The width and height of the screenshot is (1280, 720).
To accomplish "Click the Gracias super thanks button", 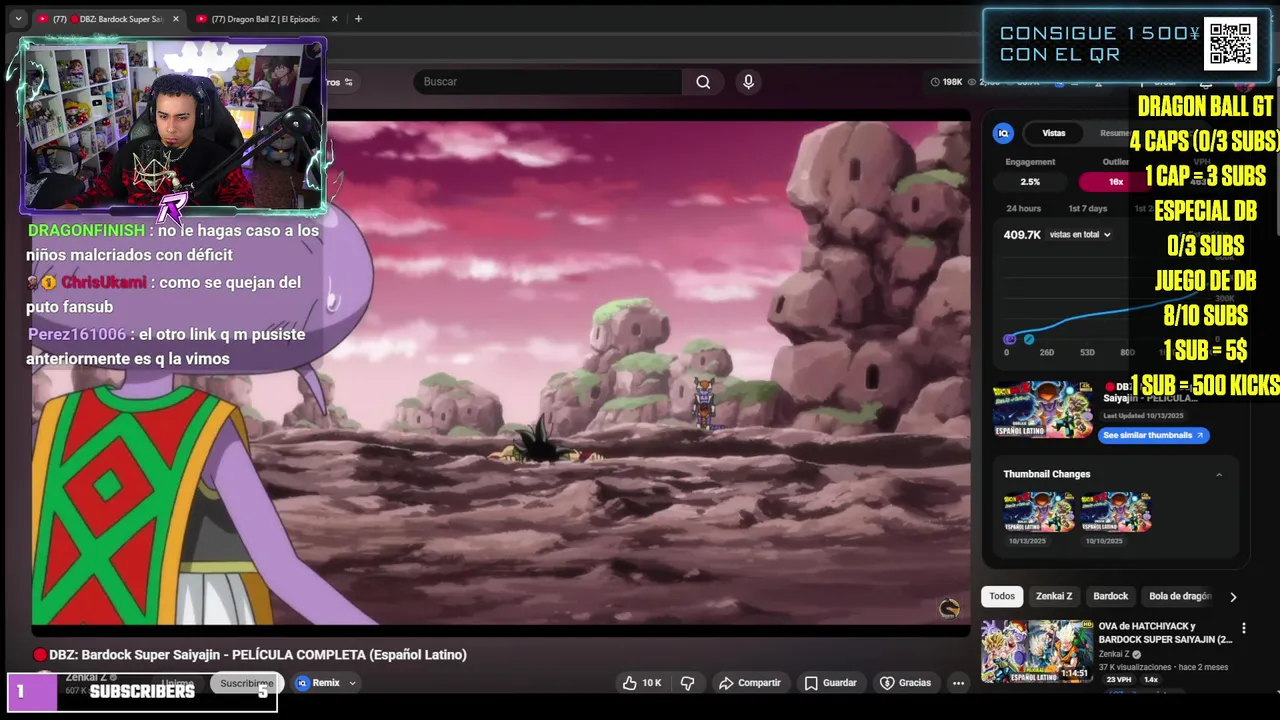I will [905, 683].
